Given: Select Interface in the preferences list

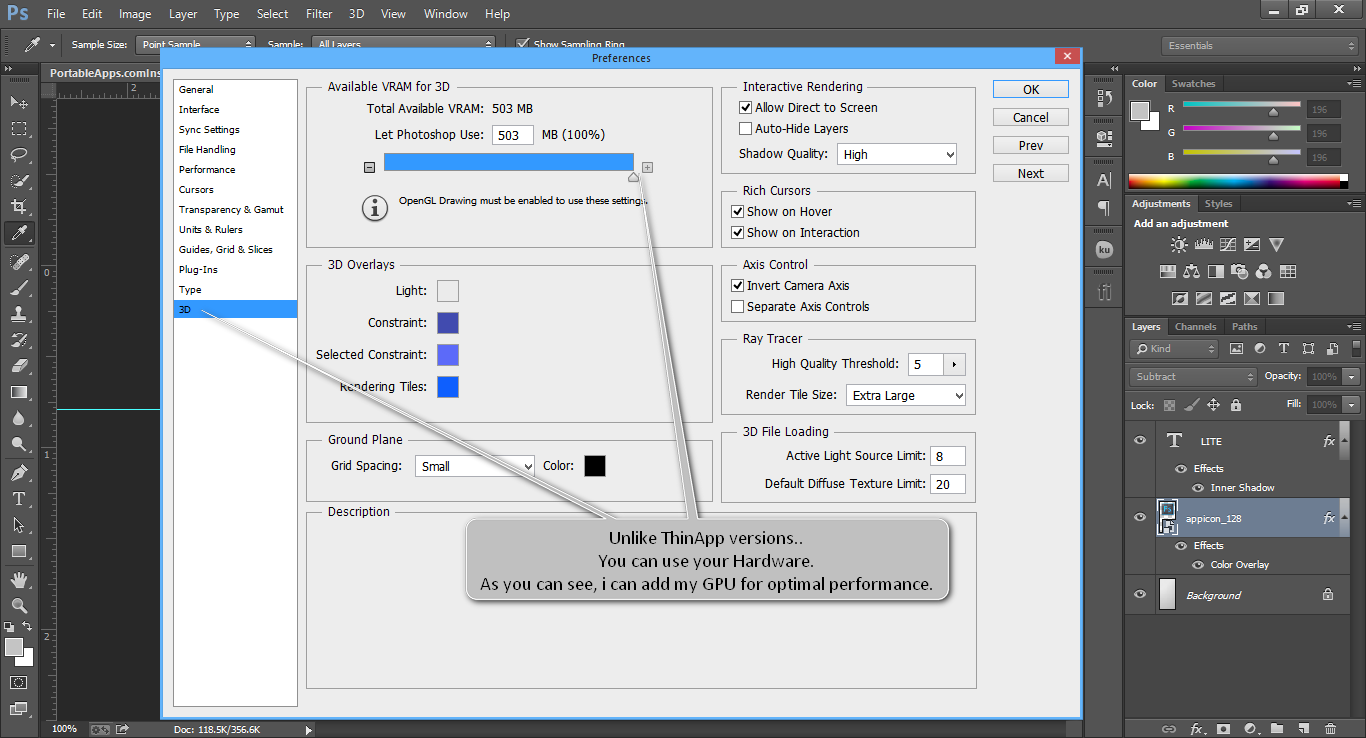Looking at the screenshot, I should pyautogui.click(x=235, y=109).
